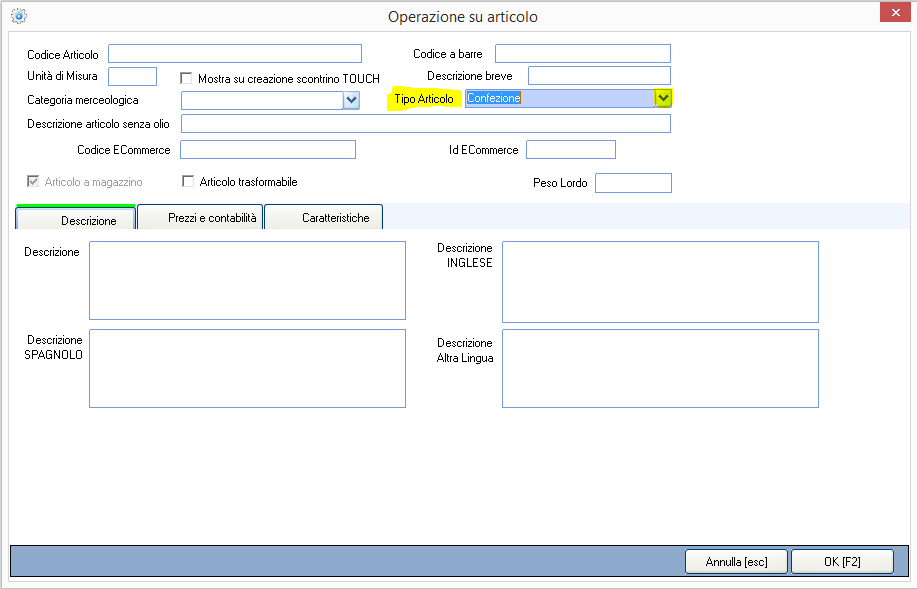The image size is (917, 589).
Task: Click the Unità di Misura field
Action: (132, 76)
